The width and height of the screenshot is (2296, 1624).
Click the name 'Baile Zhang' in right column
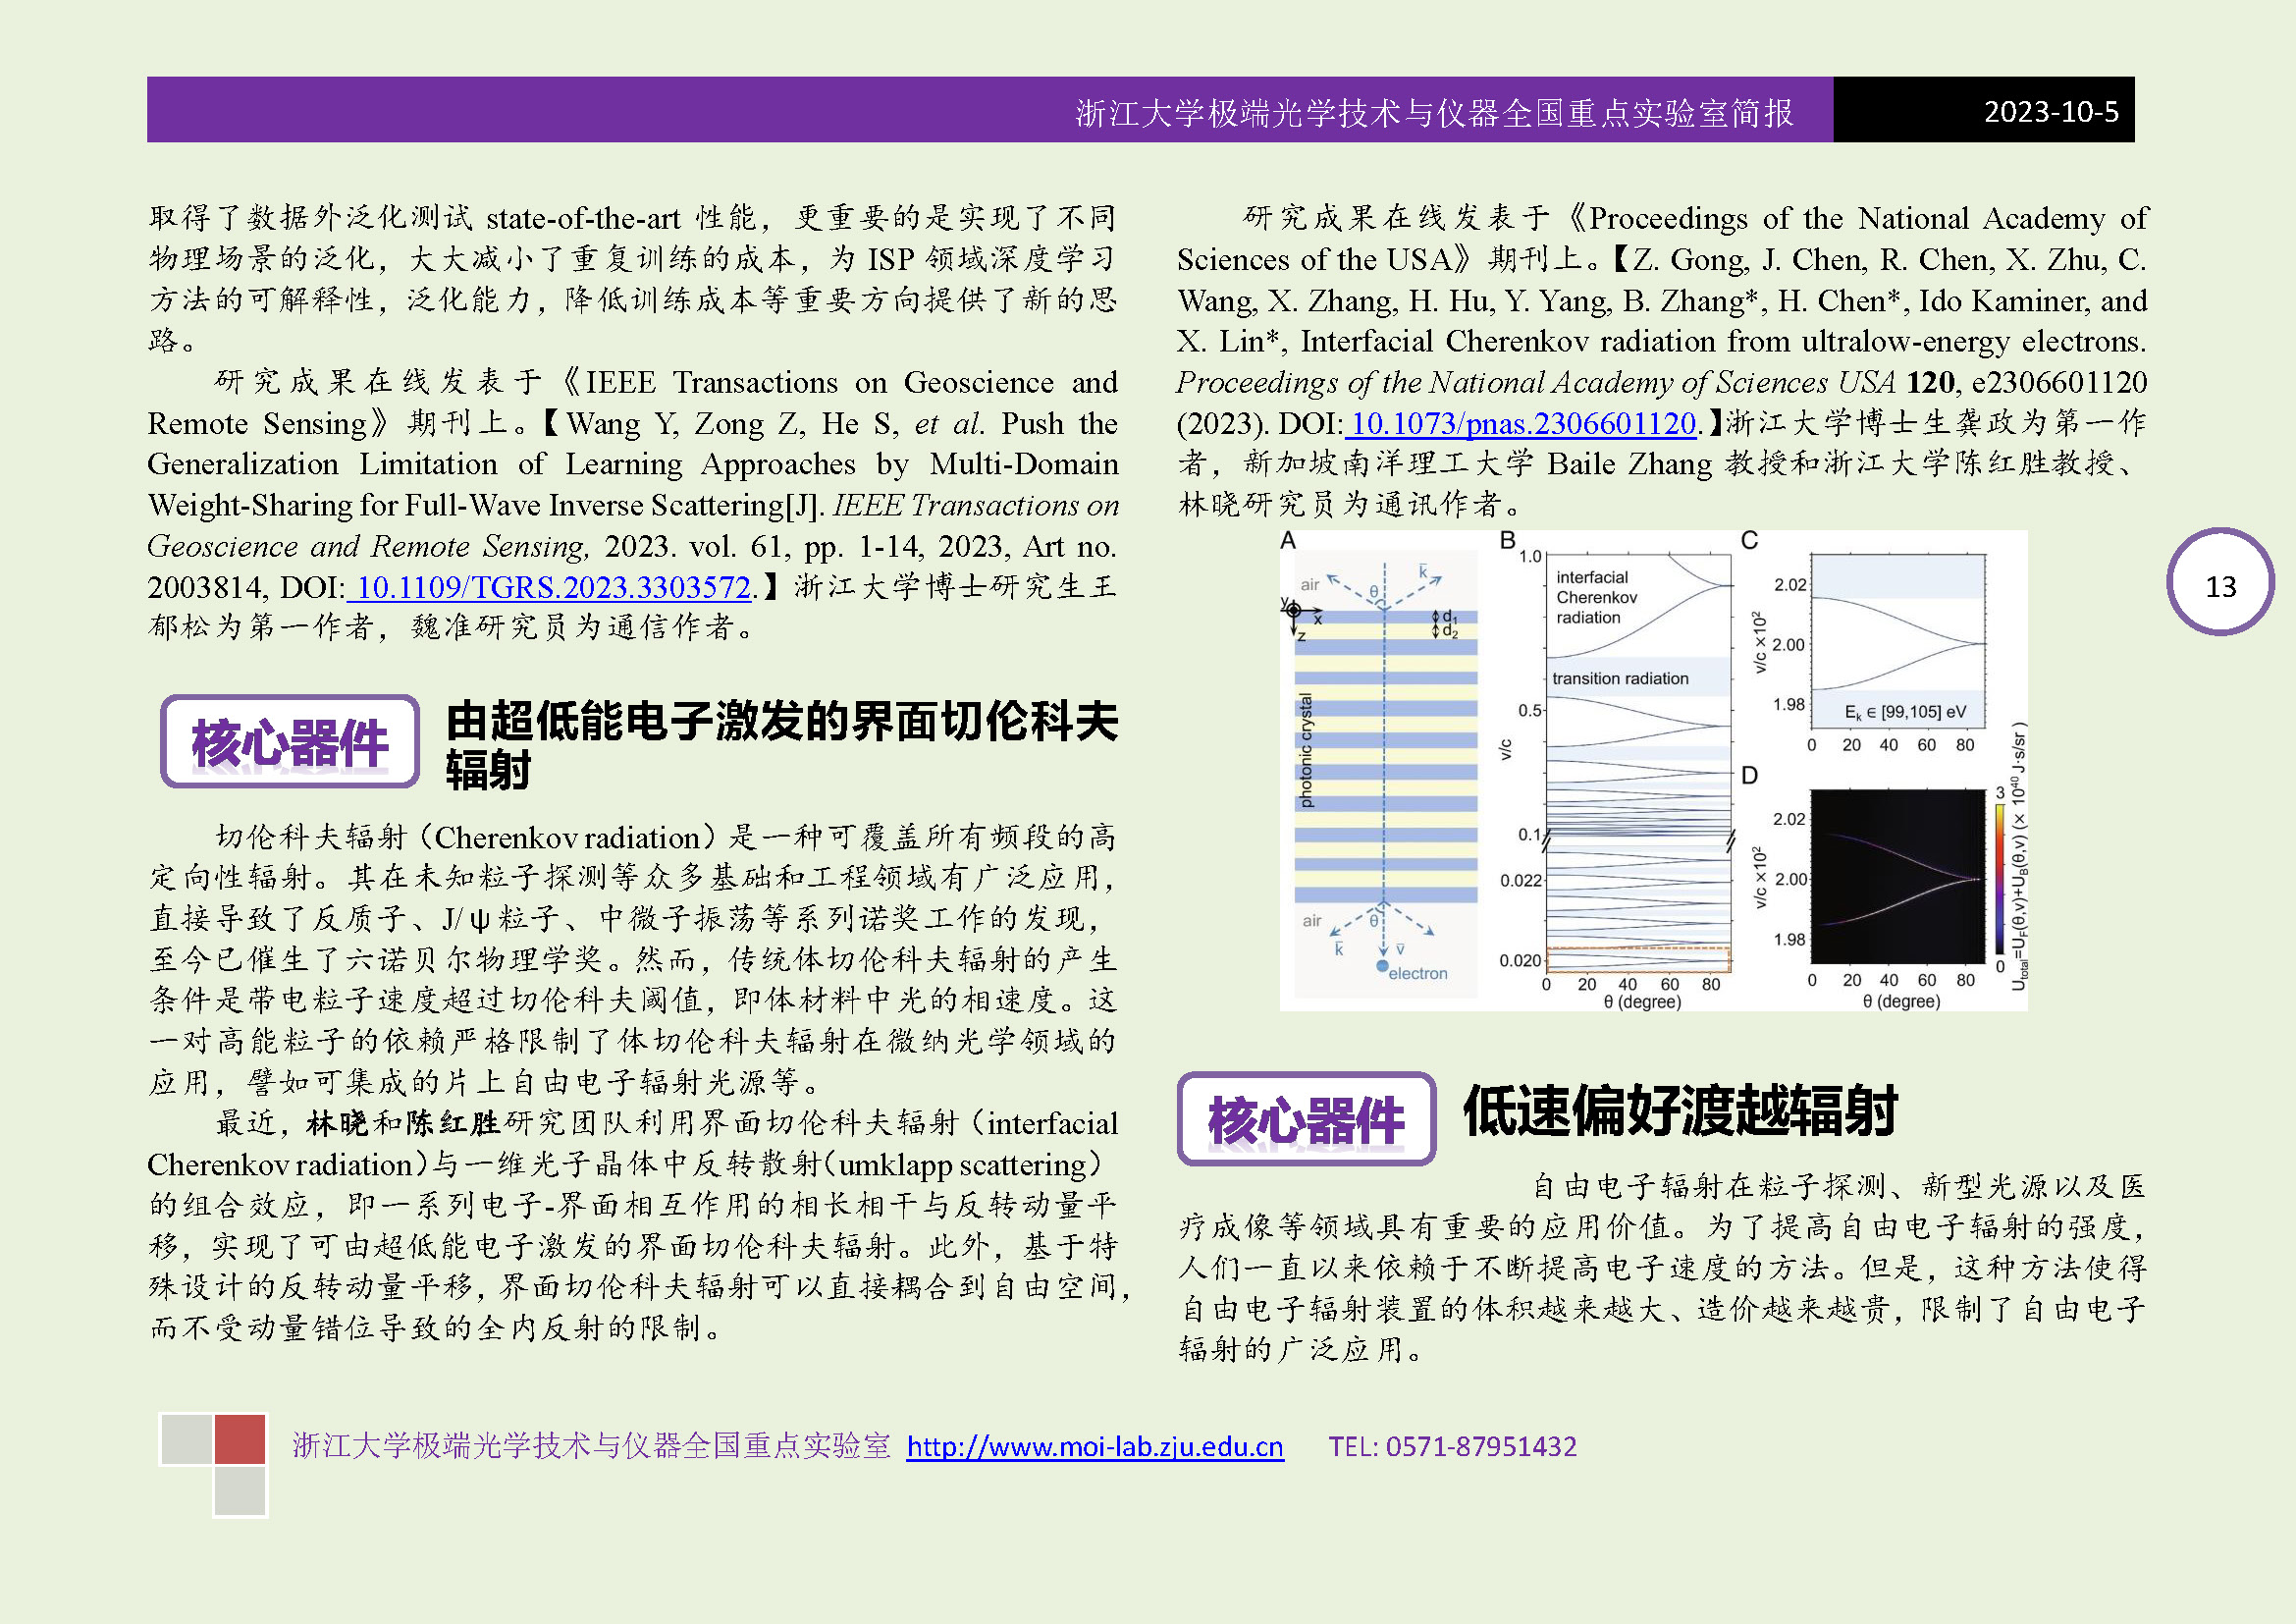(x=1630, y=464)
